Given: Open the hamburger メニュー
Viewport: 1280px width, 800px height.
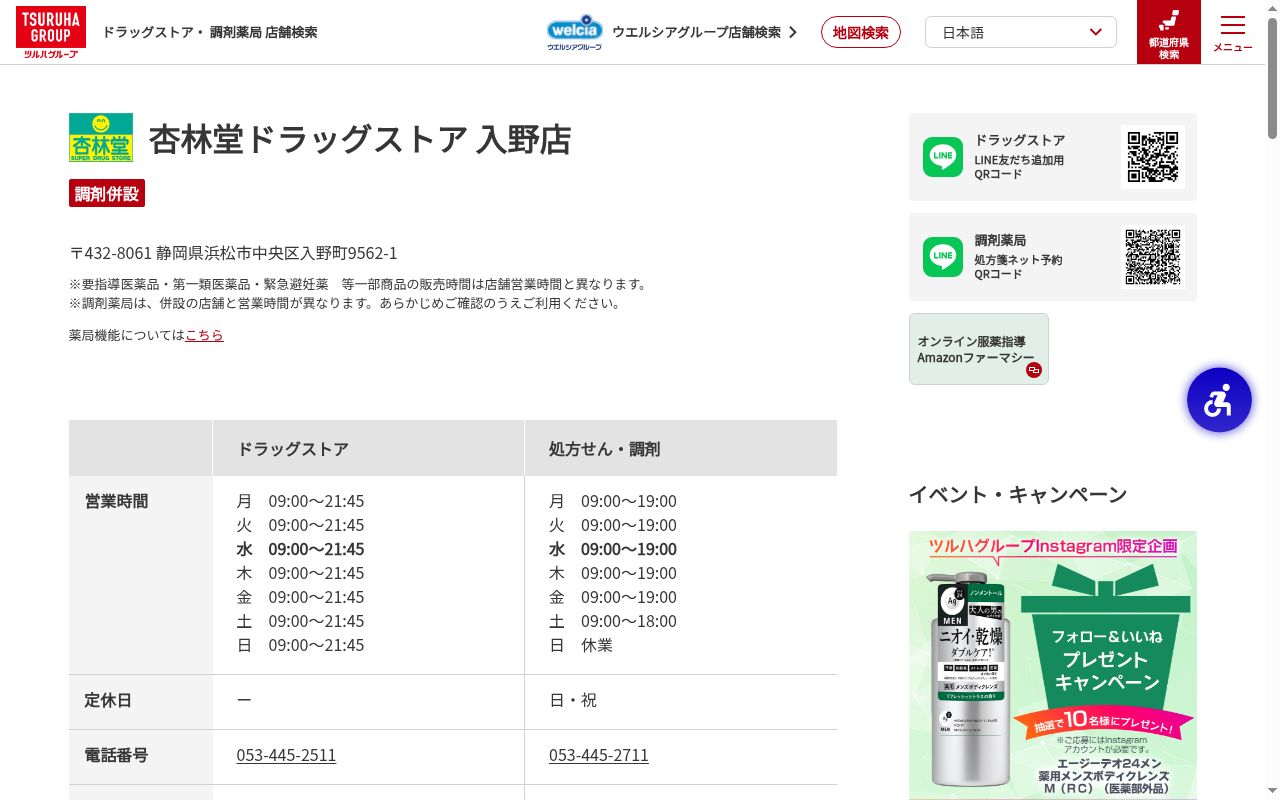Looking at the screenshot, I should [1233, 32].
